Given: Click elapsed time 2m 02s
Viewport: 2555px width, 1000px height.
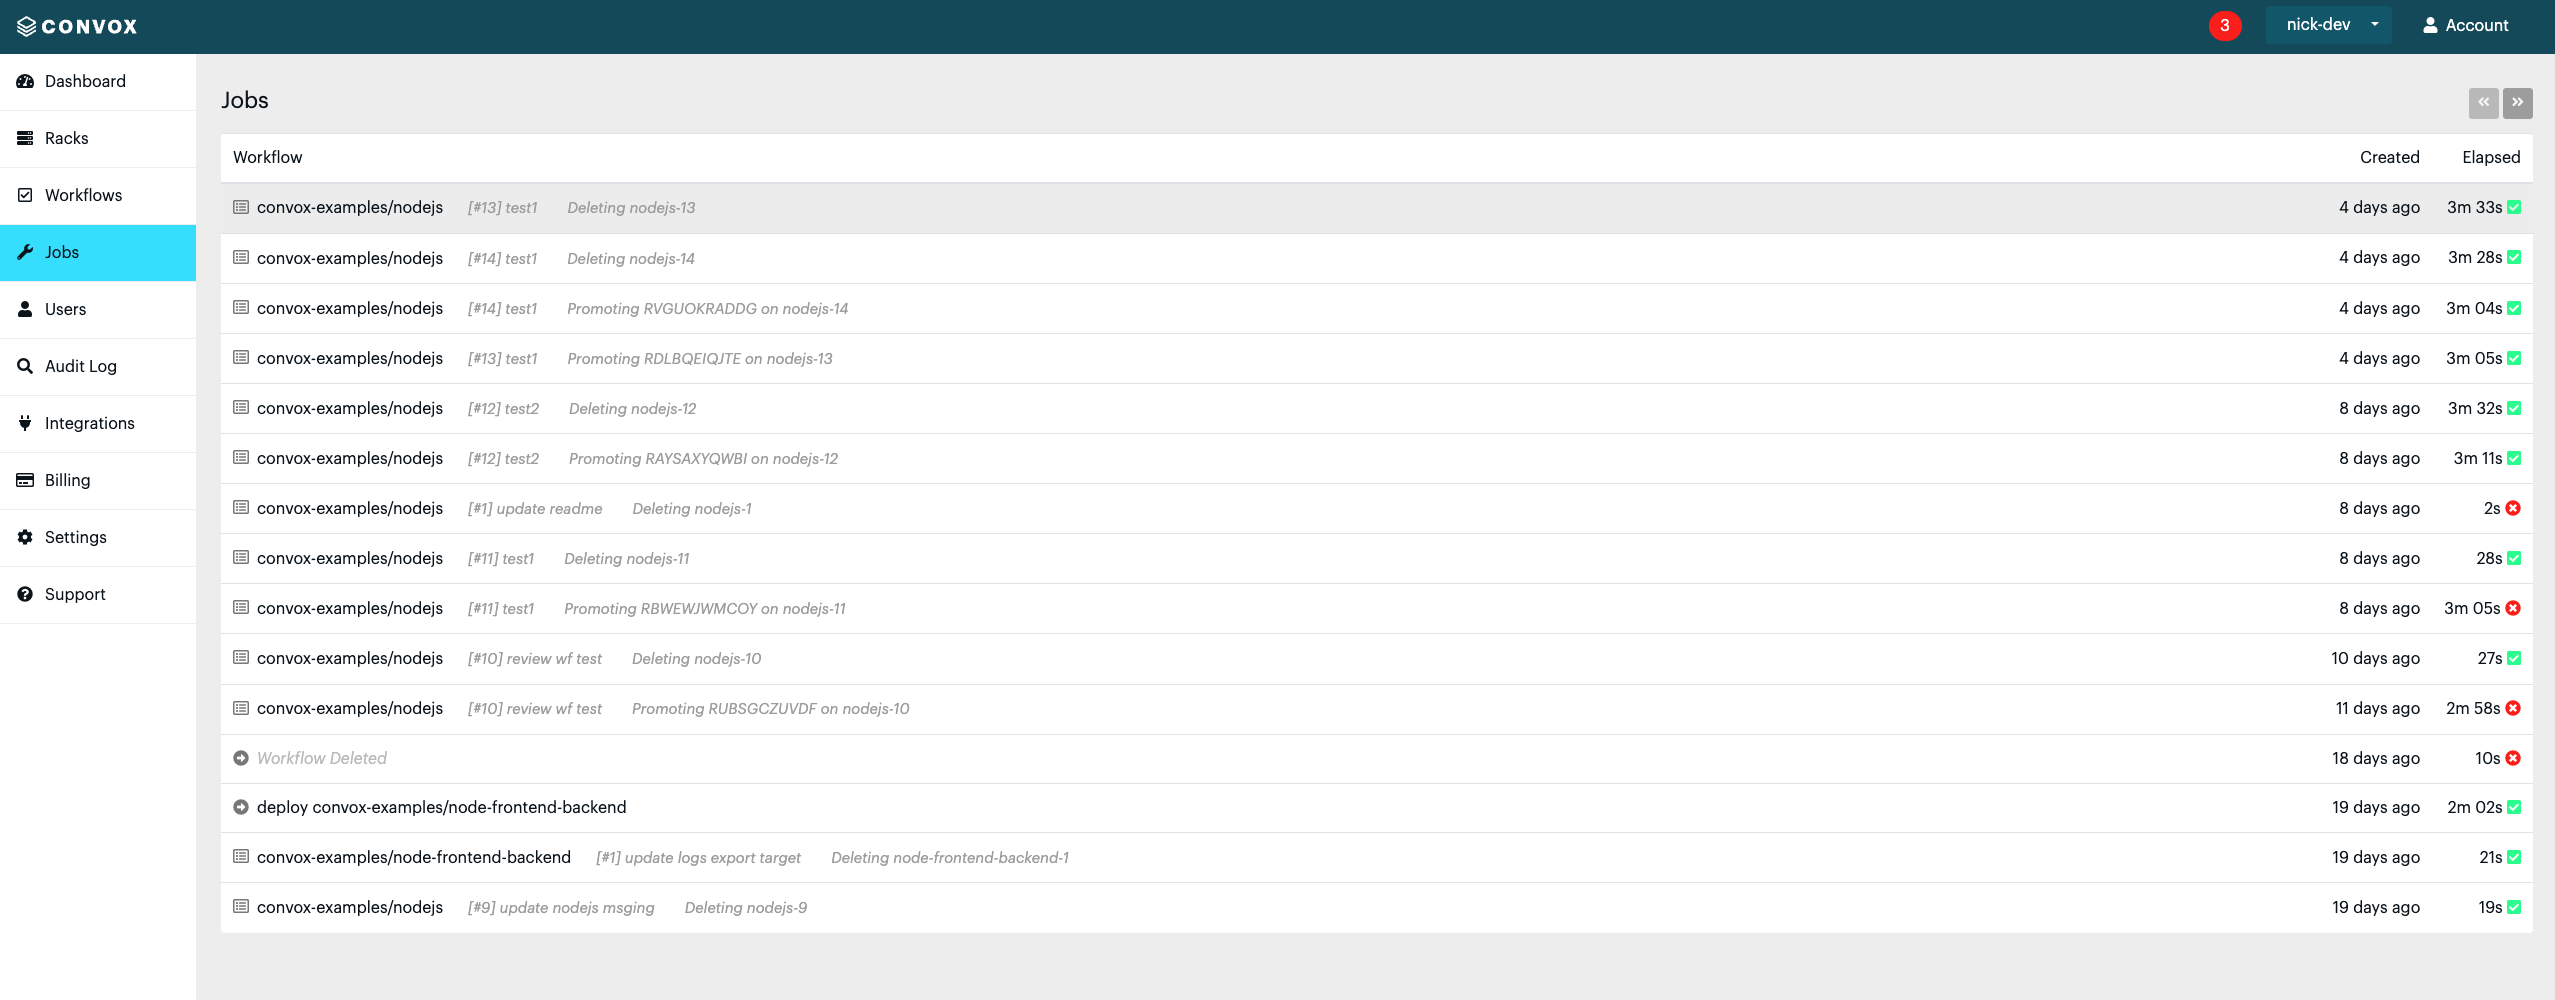Looking at the screenshot, I should pyautogui.click(x=2474, y=808).
